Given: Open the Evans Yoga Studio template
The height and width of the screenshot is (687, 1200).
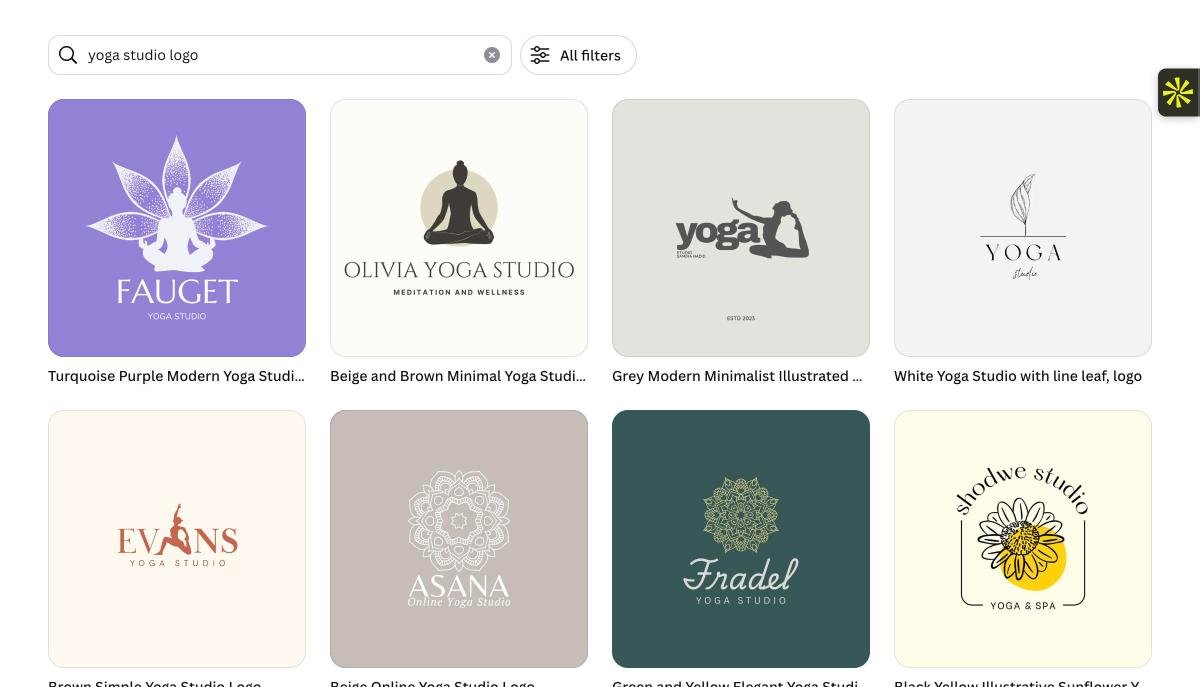Looking at the screenshot, I should point(177,539).
